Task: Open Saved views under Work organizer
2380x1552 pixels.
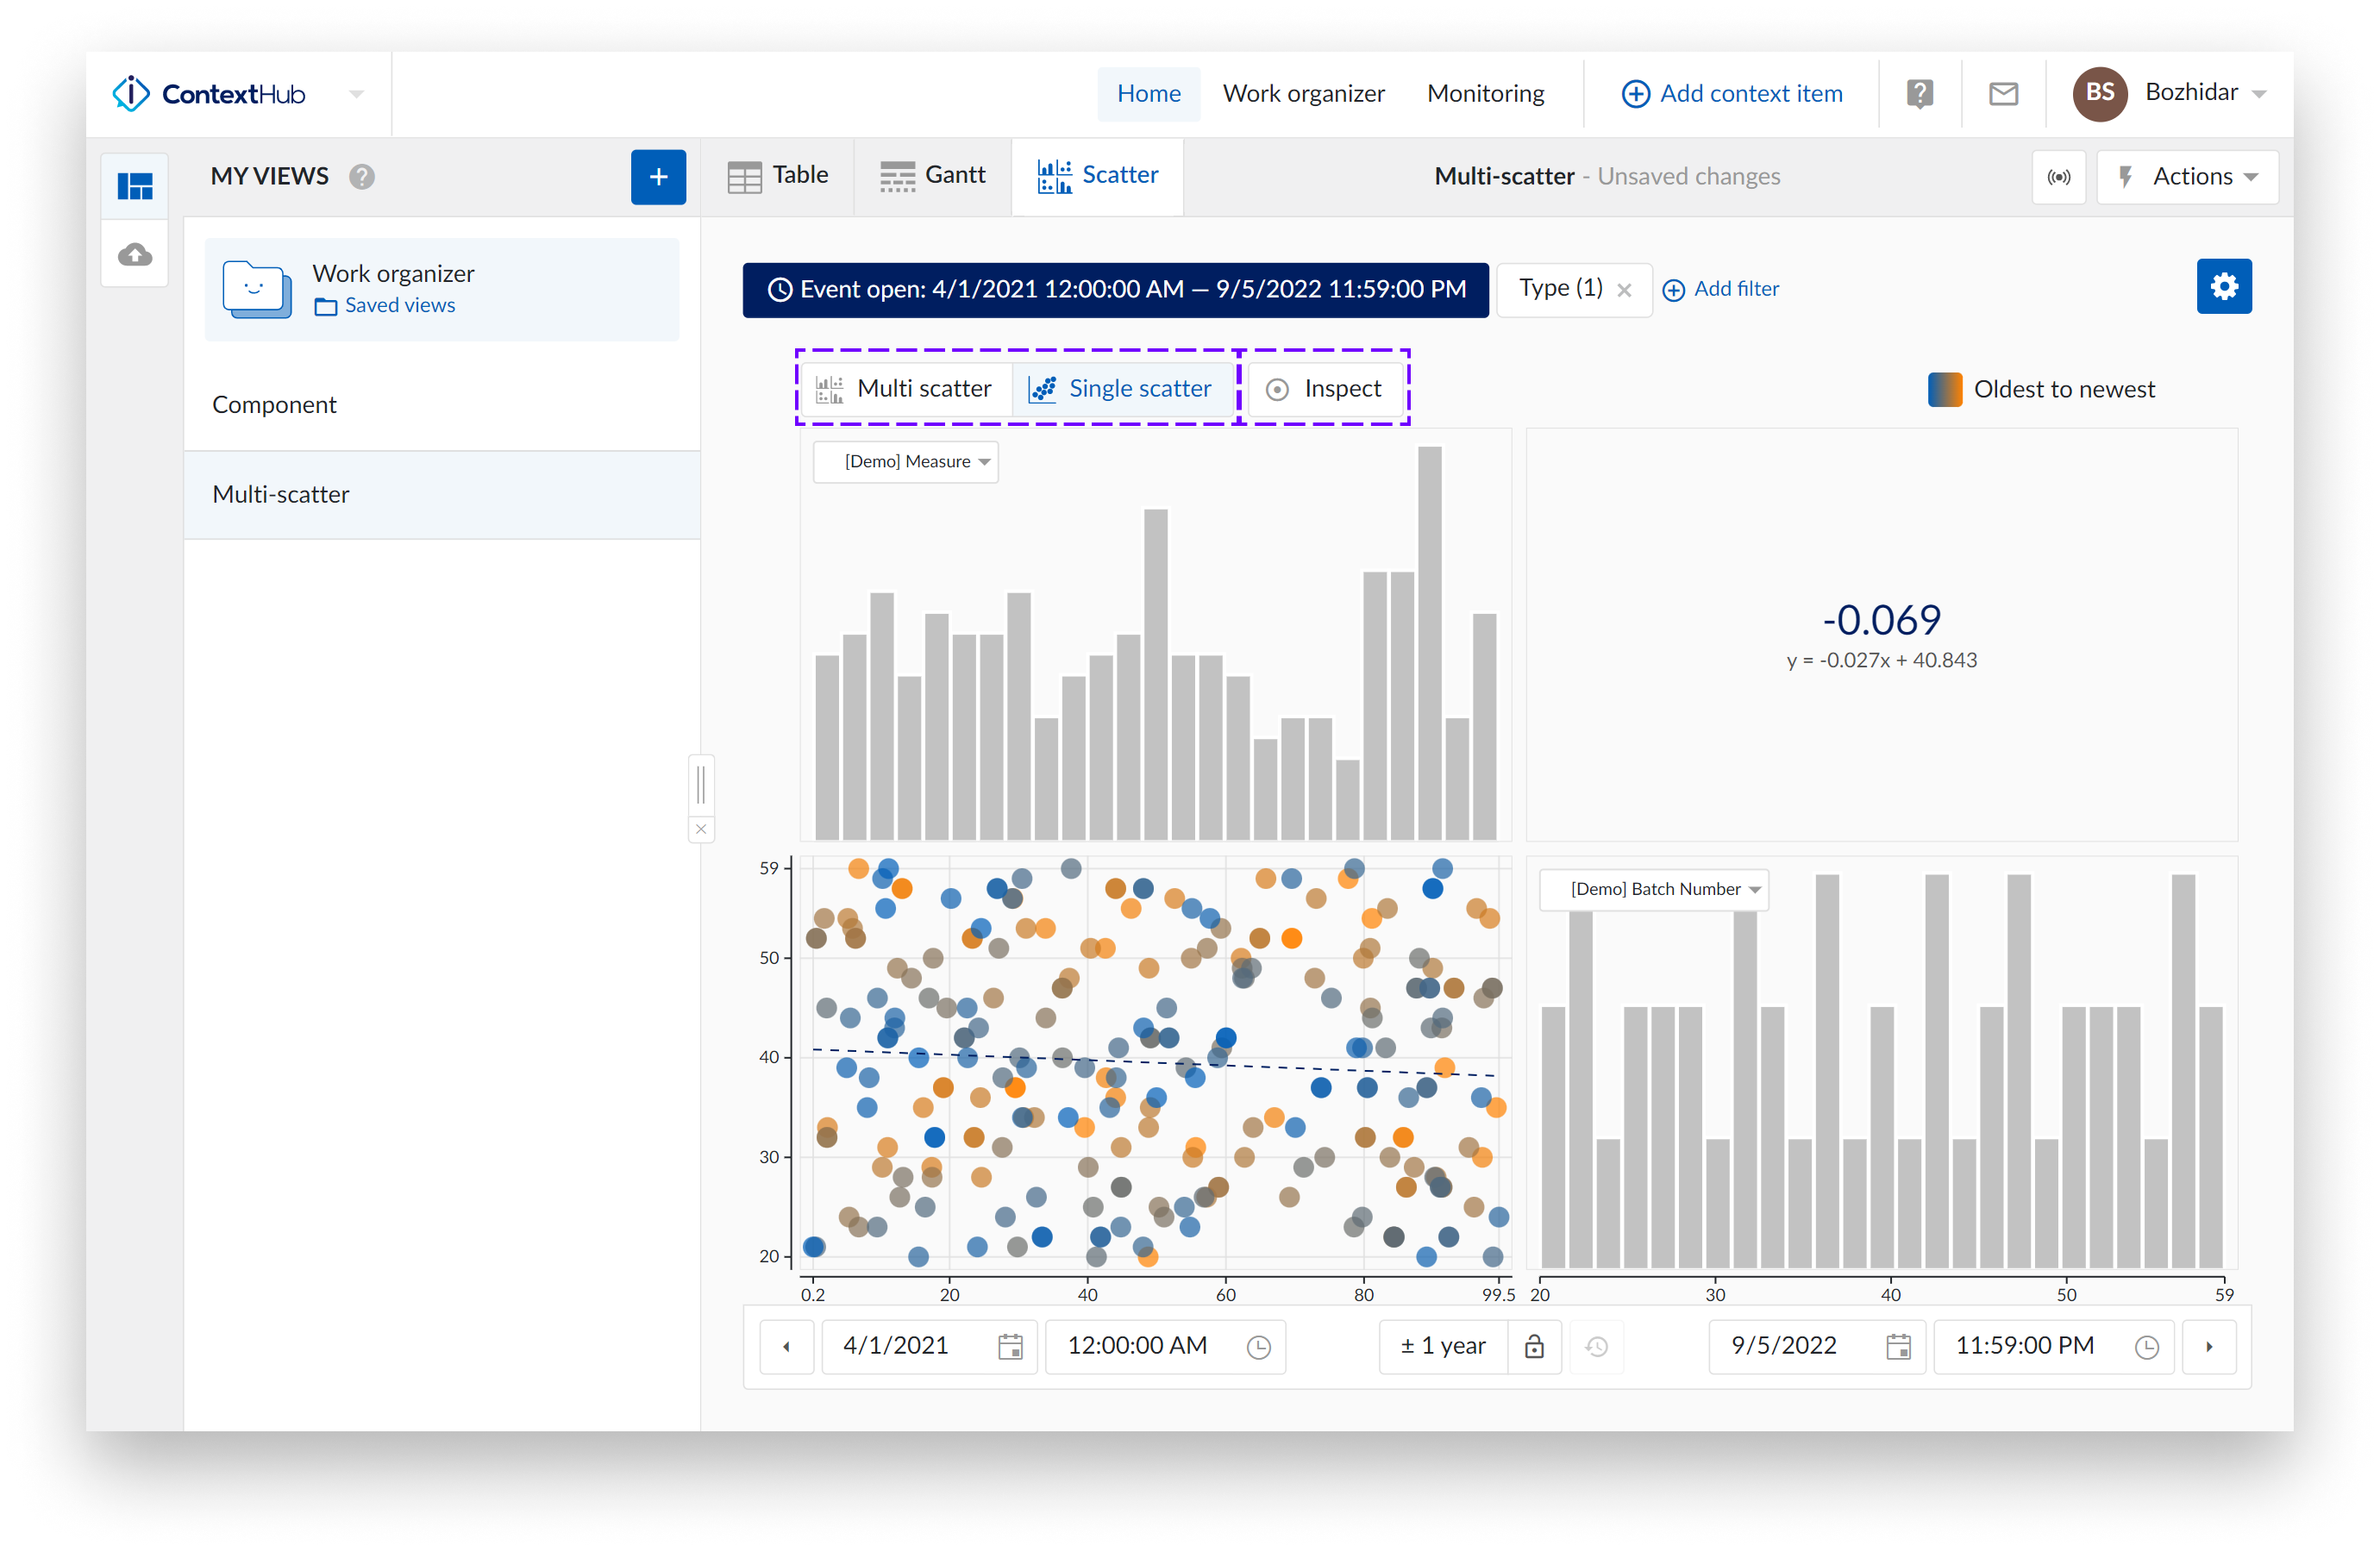Action: tap(399, 305)
